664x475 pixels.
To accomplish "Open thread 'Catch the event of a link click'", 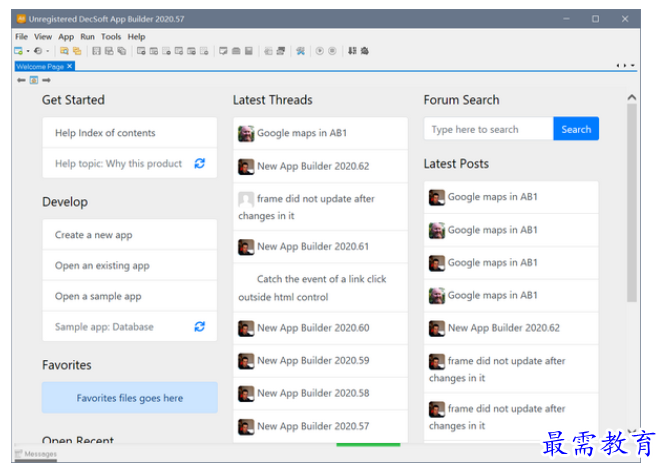I will pyautogui.click(x=320, y=287).
